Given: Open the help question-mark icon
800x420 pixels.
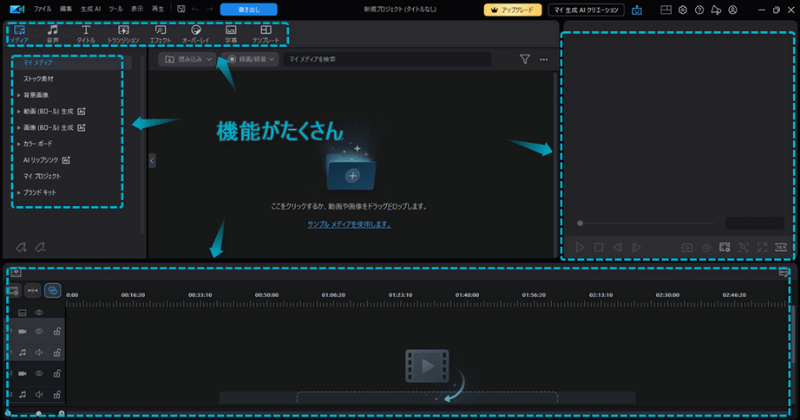Looking at the screenshot, I should [699, 10].
